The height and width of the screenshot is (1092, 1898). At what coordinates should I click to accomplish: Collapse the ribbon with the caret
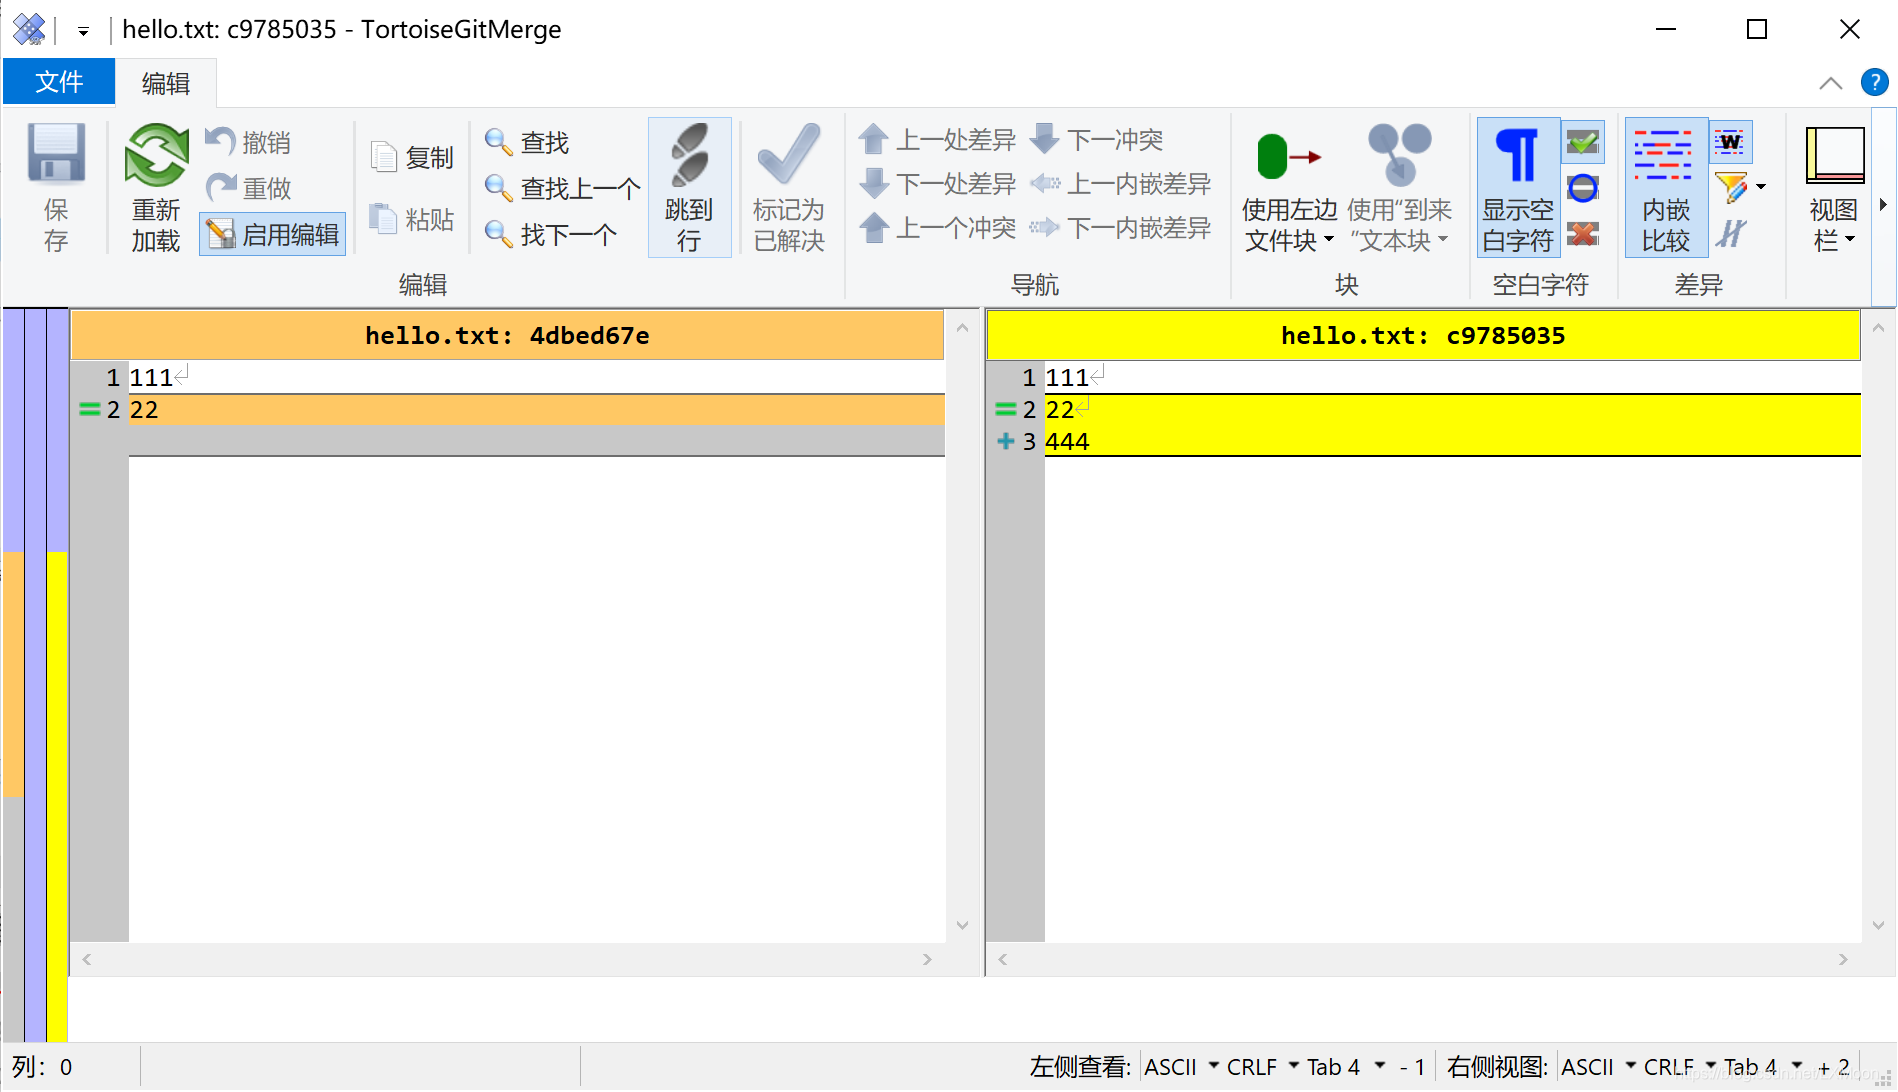[1830, 83]
